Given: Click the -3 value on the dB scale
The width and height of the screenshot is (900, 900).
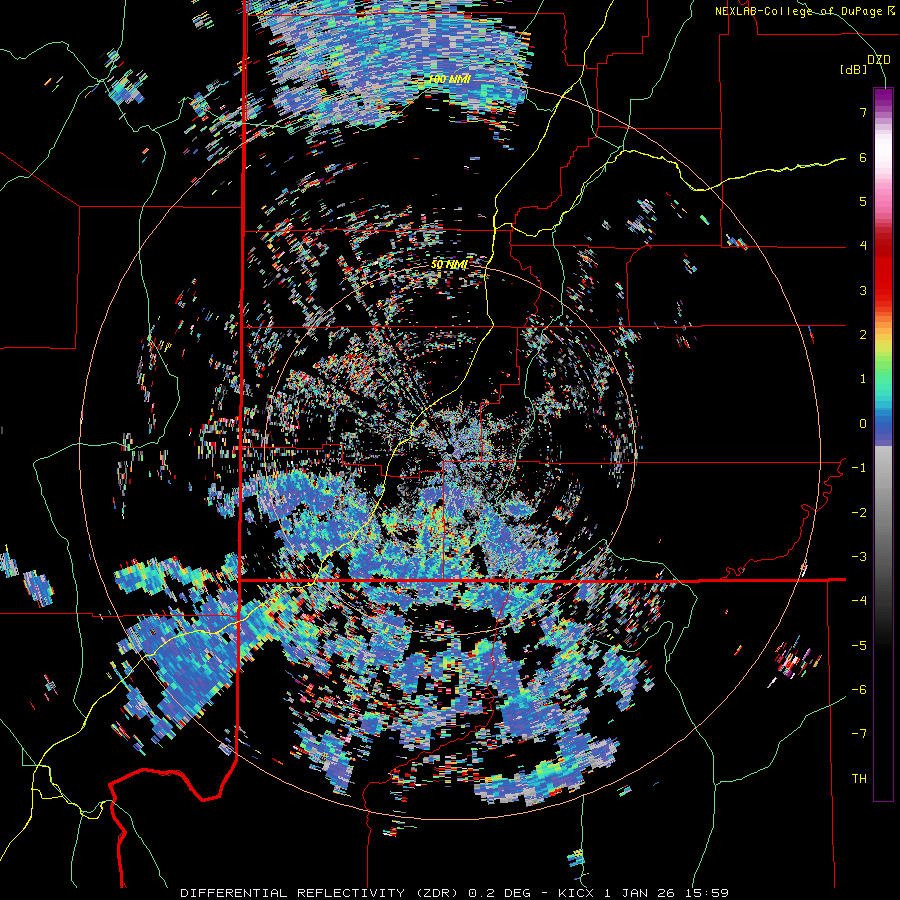Looking at the screenshot, I should pos(859,557).
